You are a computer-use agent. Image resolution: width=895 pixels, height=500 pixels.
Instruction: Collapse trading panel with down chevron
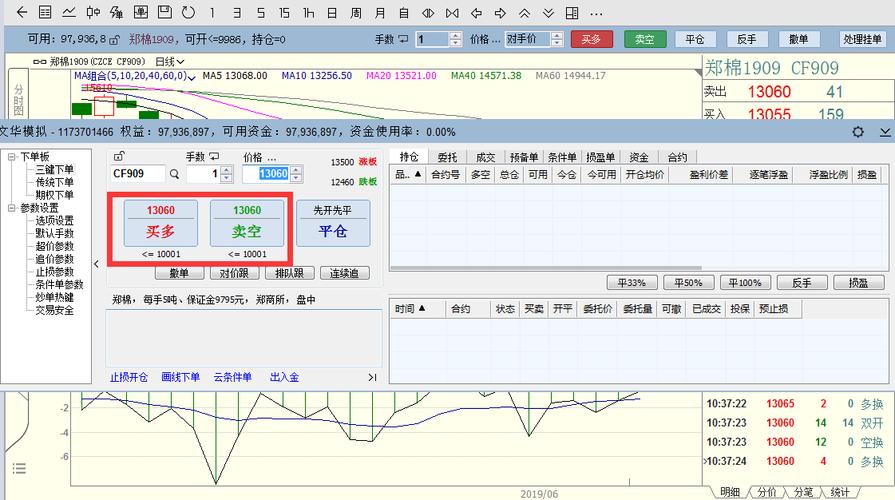pos(885,132)
